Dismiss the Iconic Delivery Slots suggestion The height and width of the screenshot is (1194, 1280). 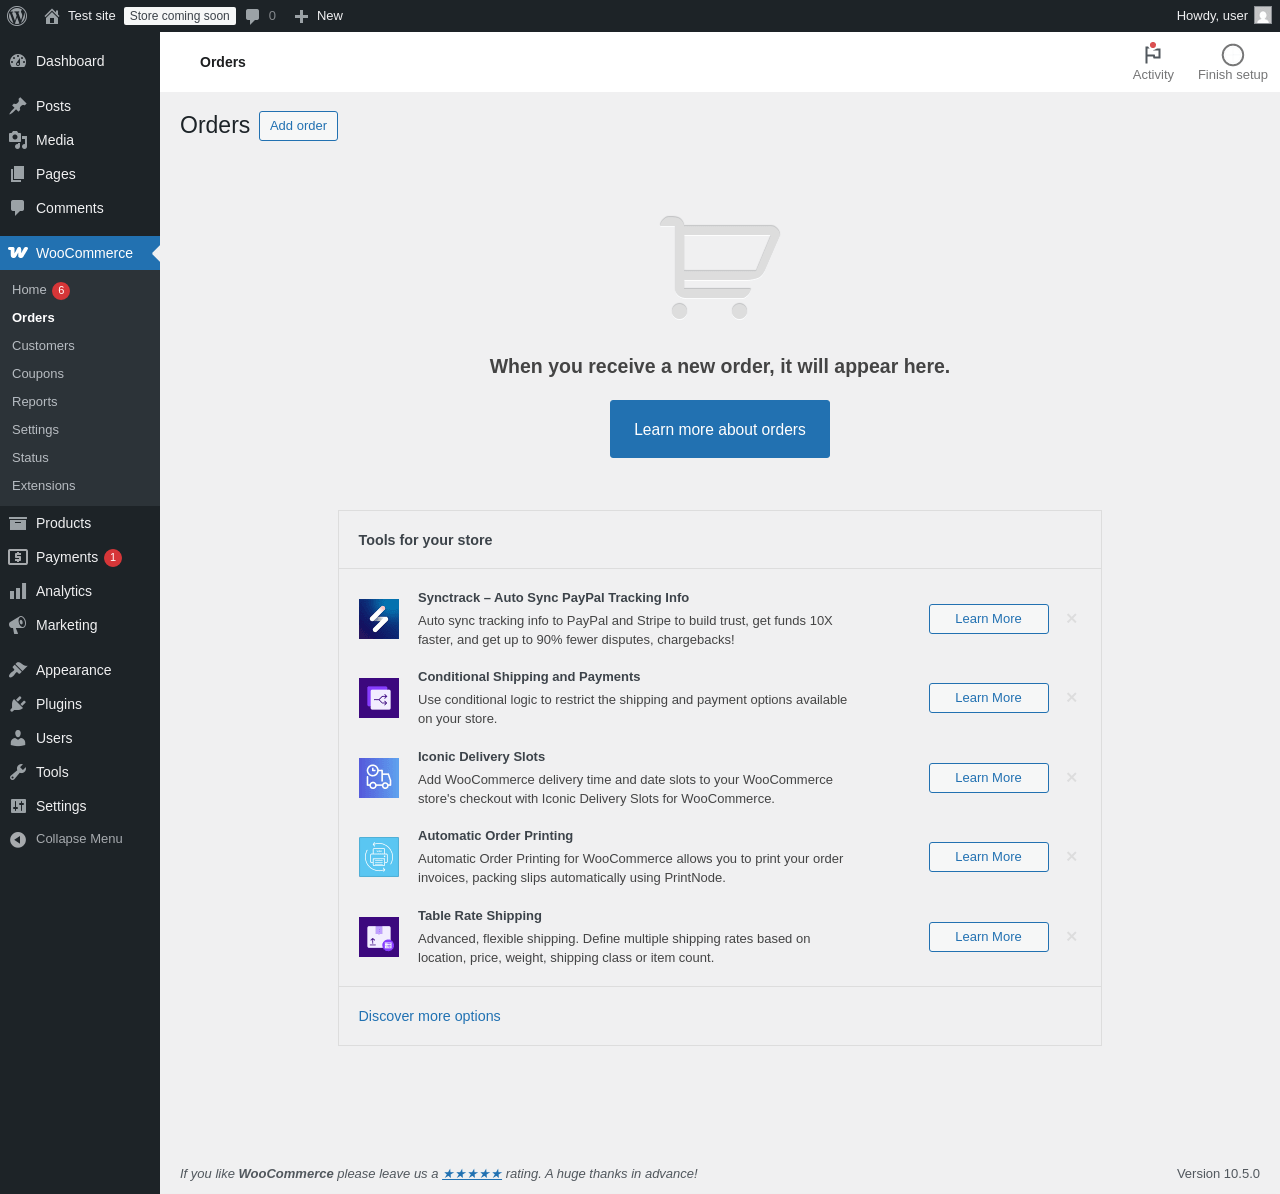tap(1072, 778)
